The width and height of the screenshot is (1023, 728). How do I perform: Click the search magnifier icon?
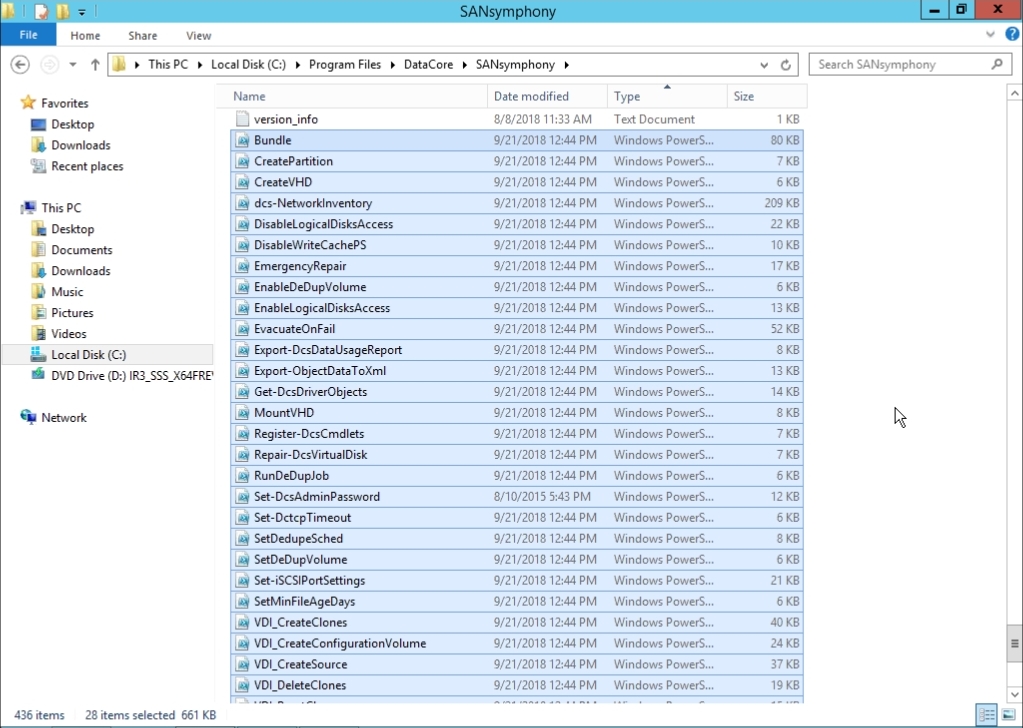click(997, 64)
